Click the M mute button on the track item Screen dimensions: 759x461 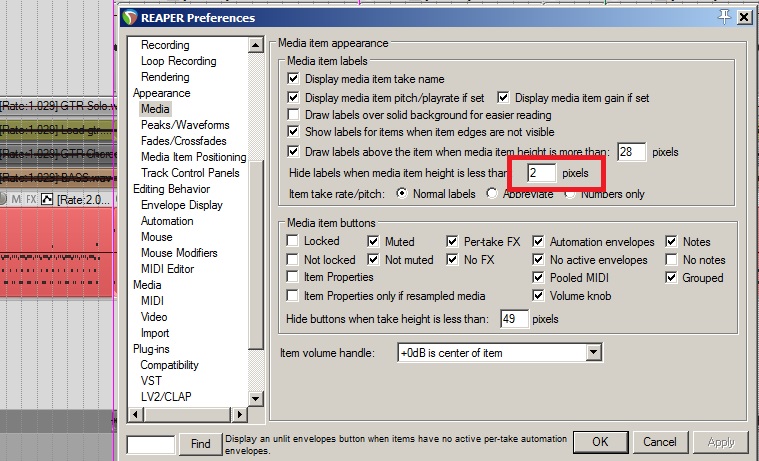pyautogui.click(x=16, y=199)
